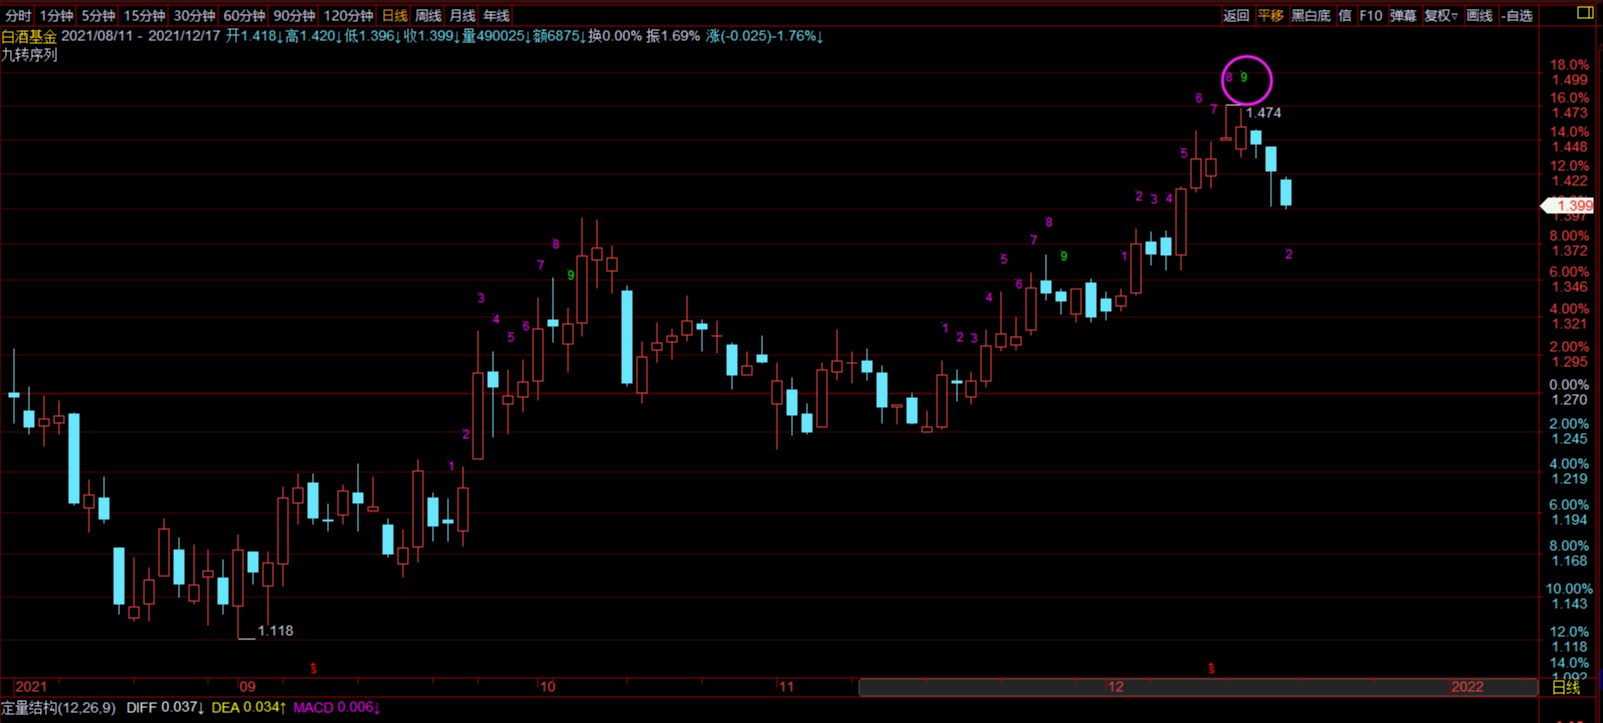This screenshot has width=1603, height=723.
Task: Click the 09 month marker on time axis
Action: [x=247, y=687]
